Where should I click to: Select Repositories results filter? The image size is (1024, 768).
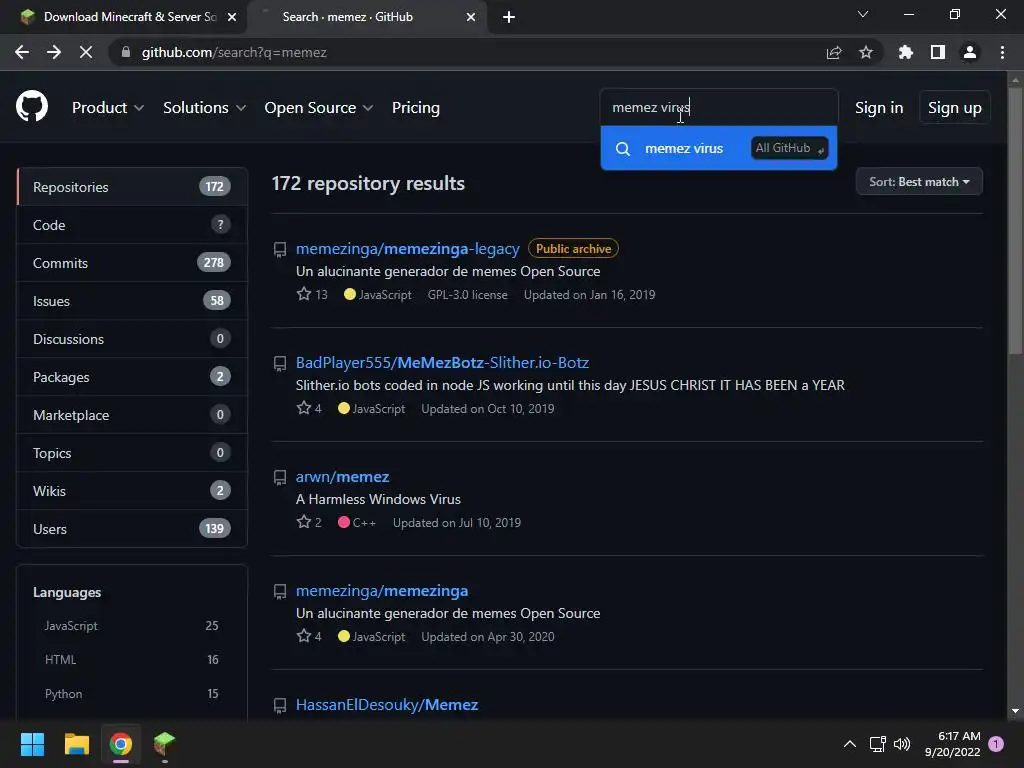[x=132, y=187]
